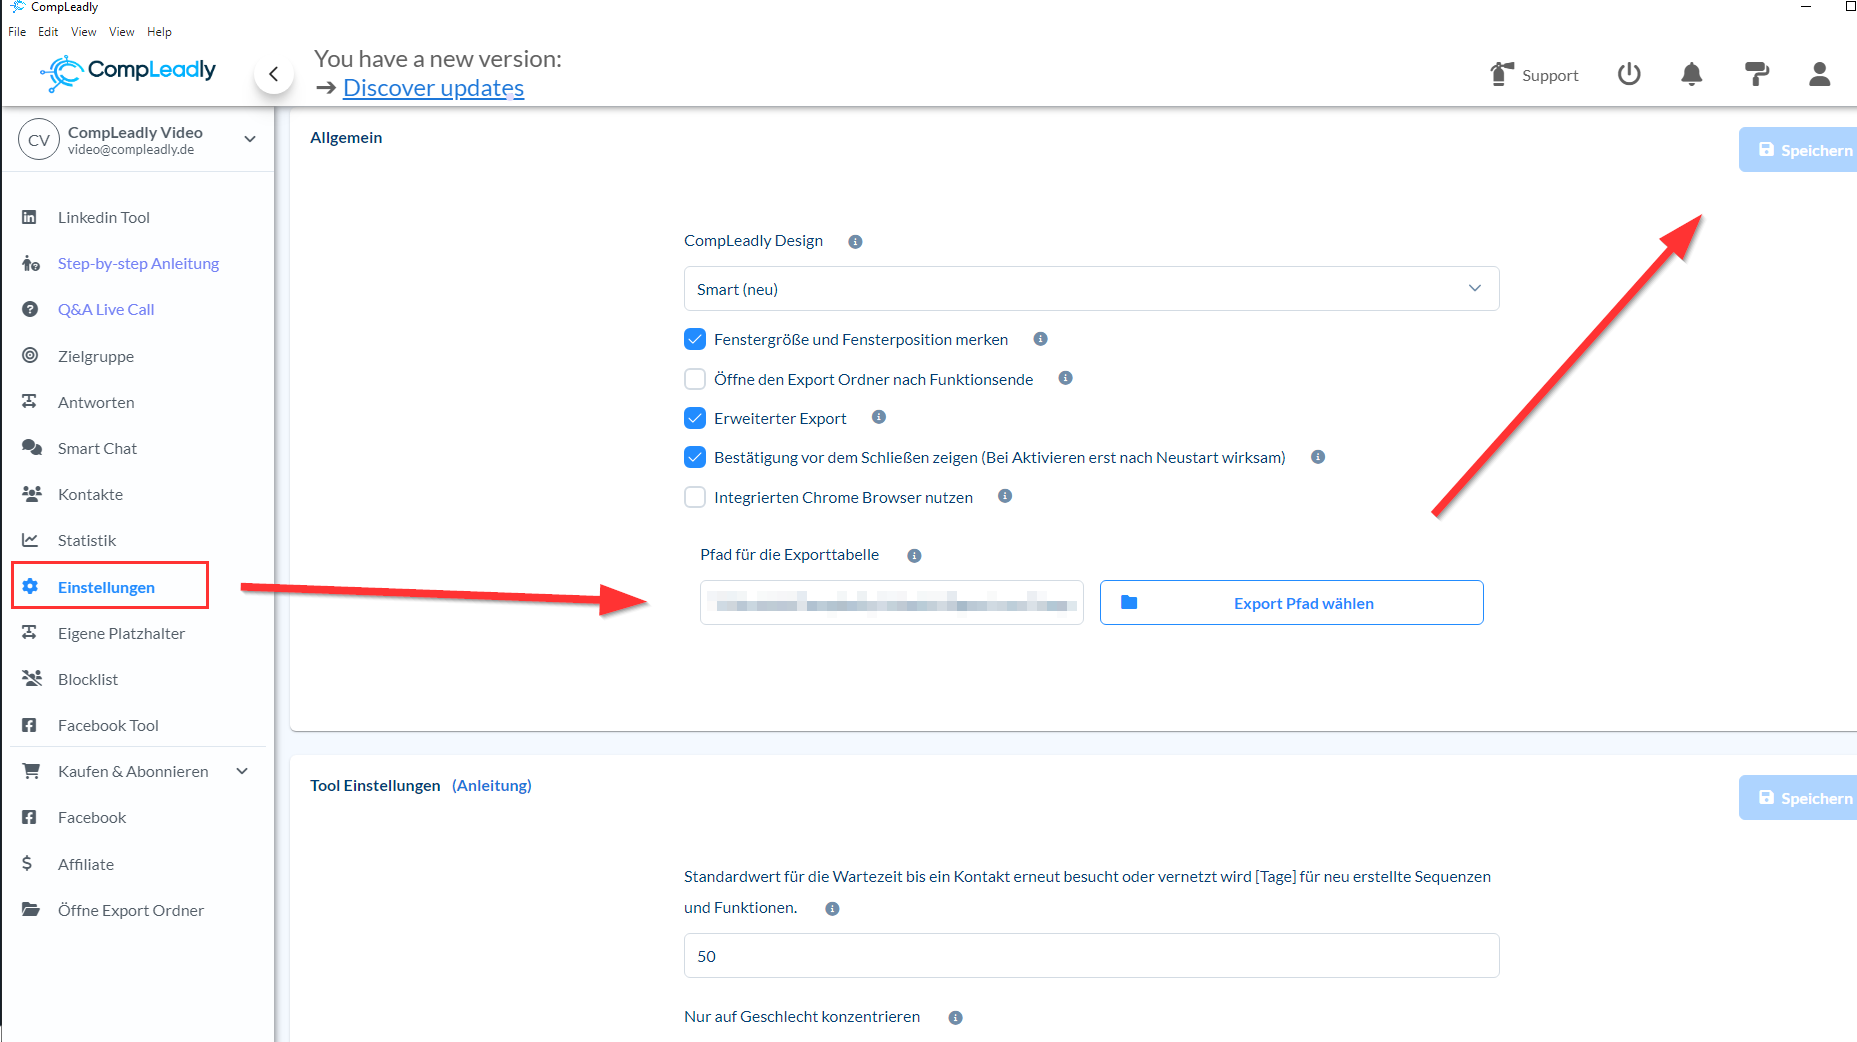Image resolution: width=1857 pixels, height=1042 pixels.
Task: Click info icon next to Erweiterter Export
Action: [x=879, y=418]
